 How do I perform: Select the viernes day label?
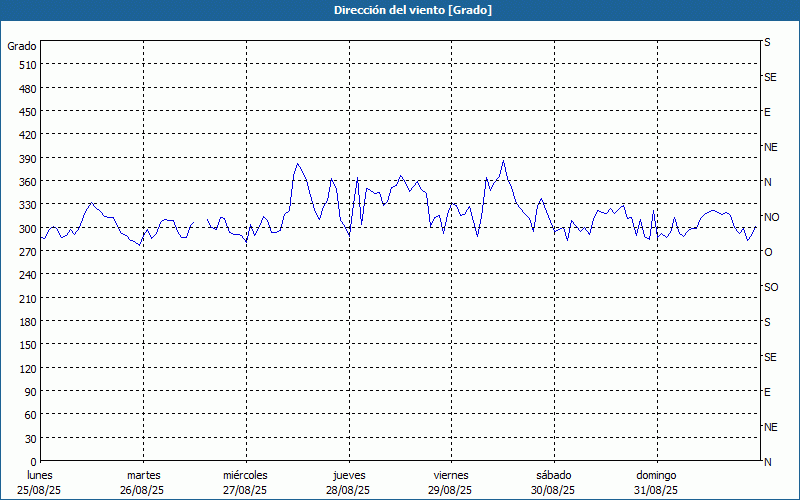tap(451, 475)
